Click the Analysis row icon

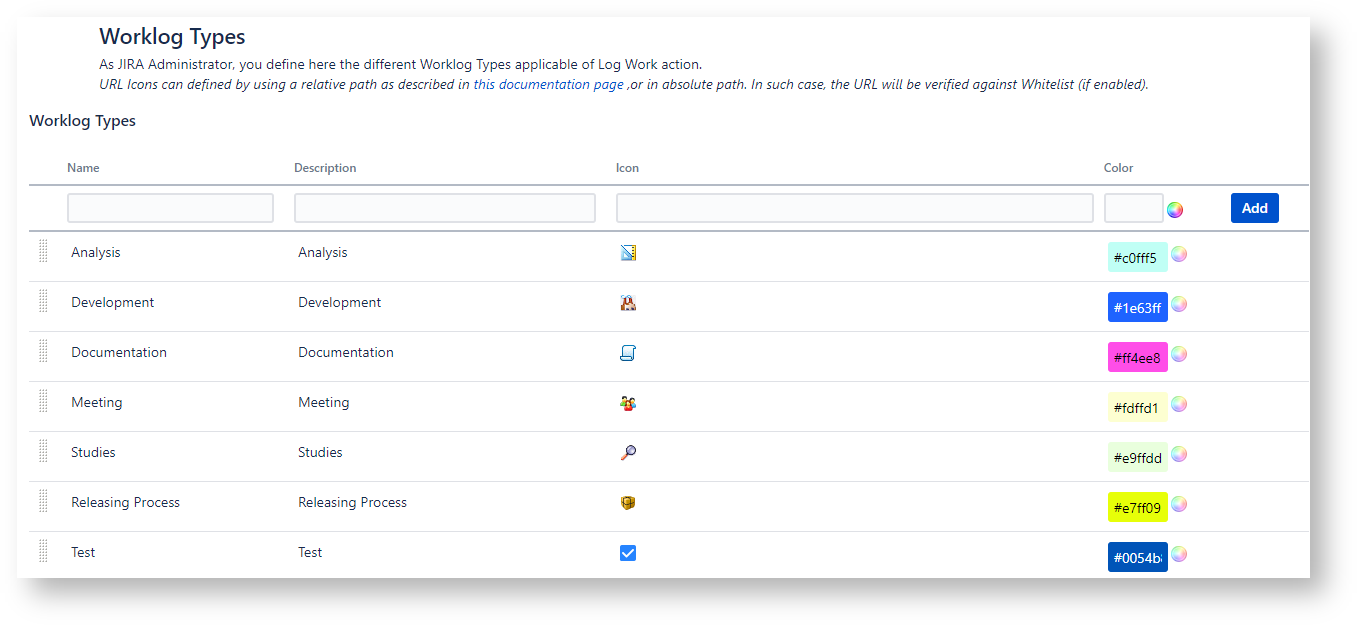click(628, 253)
